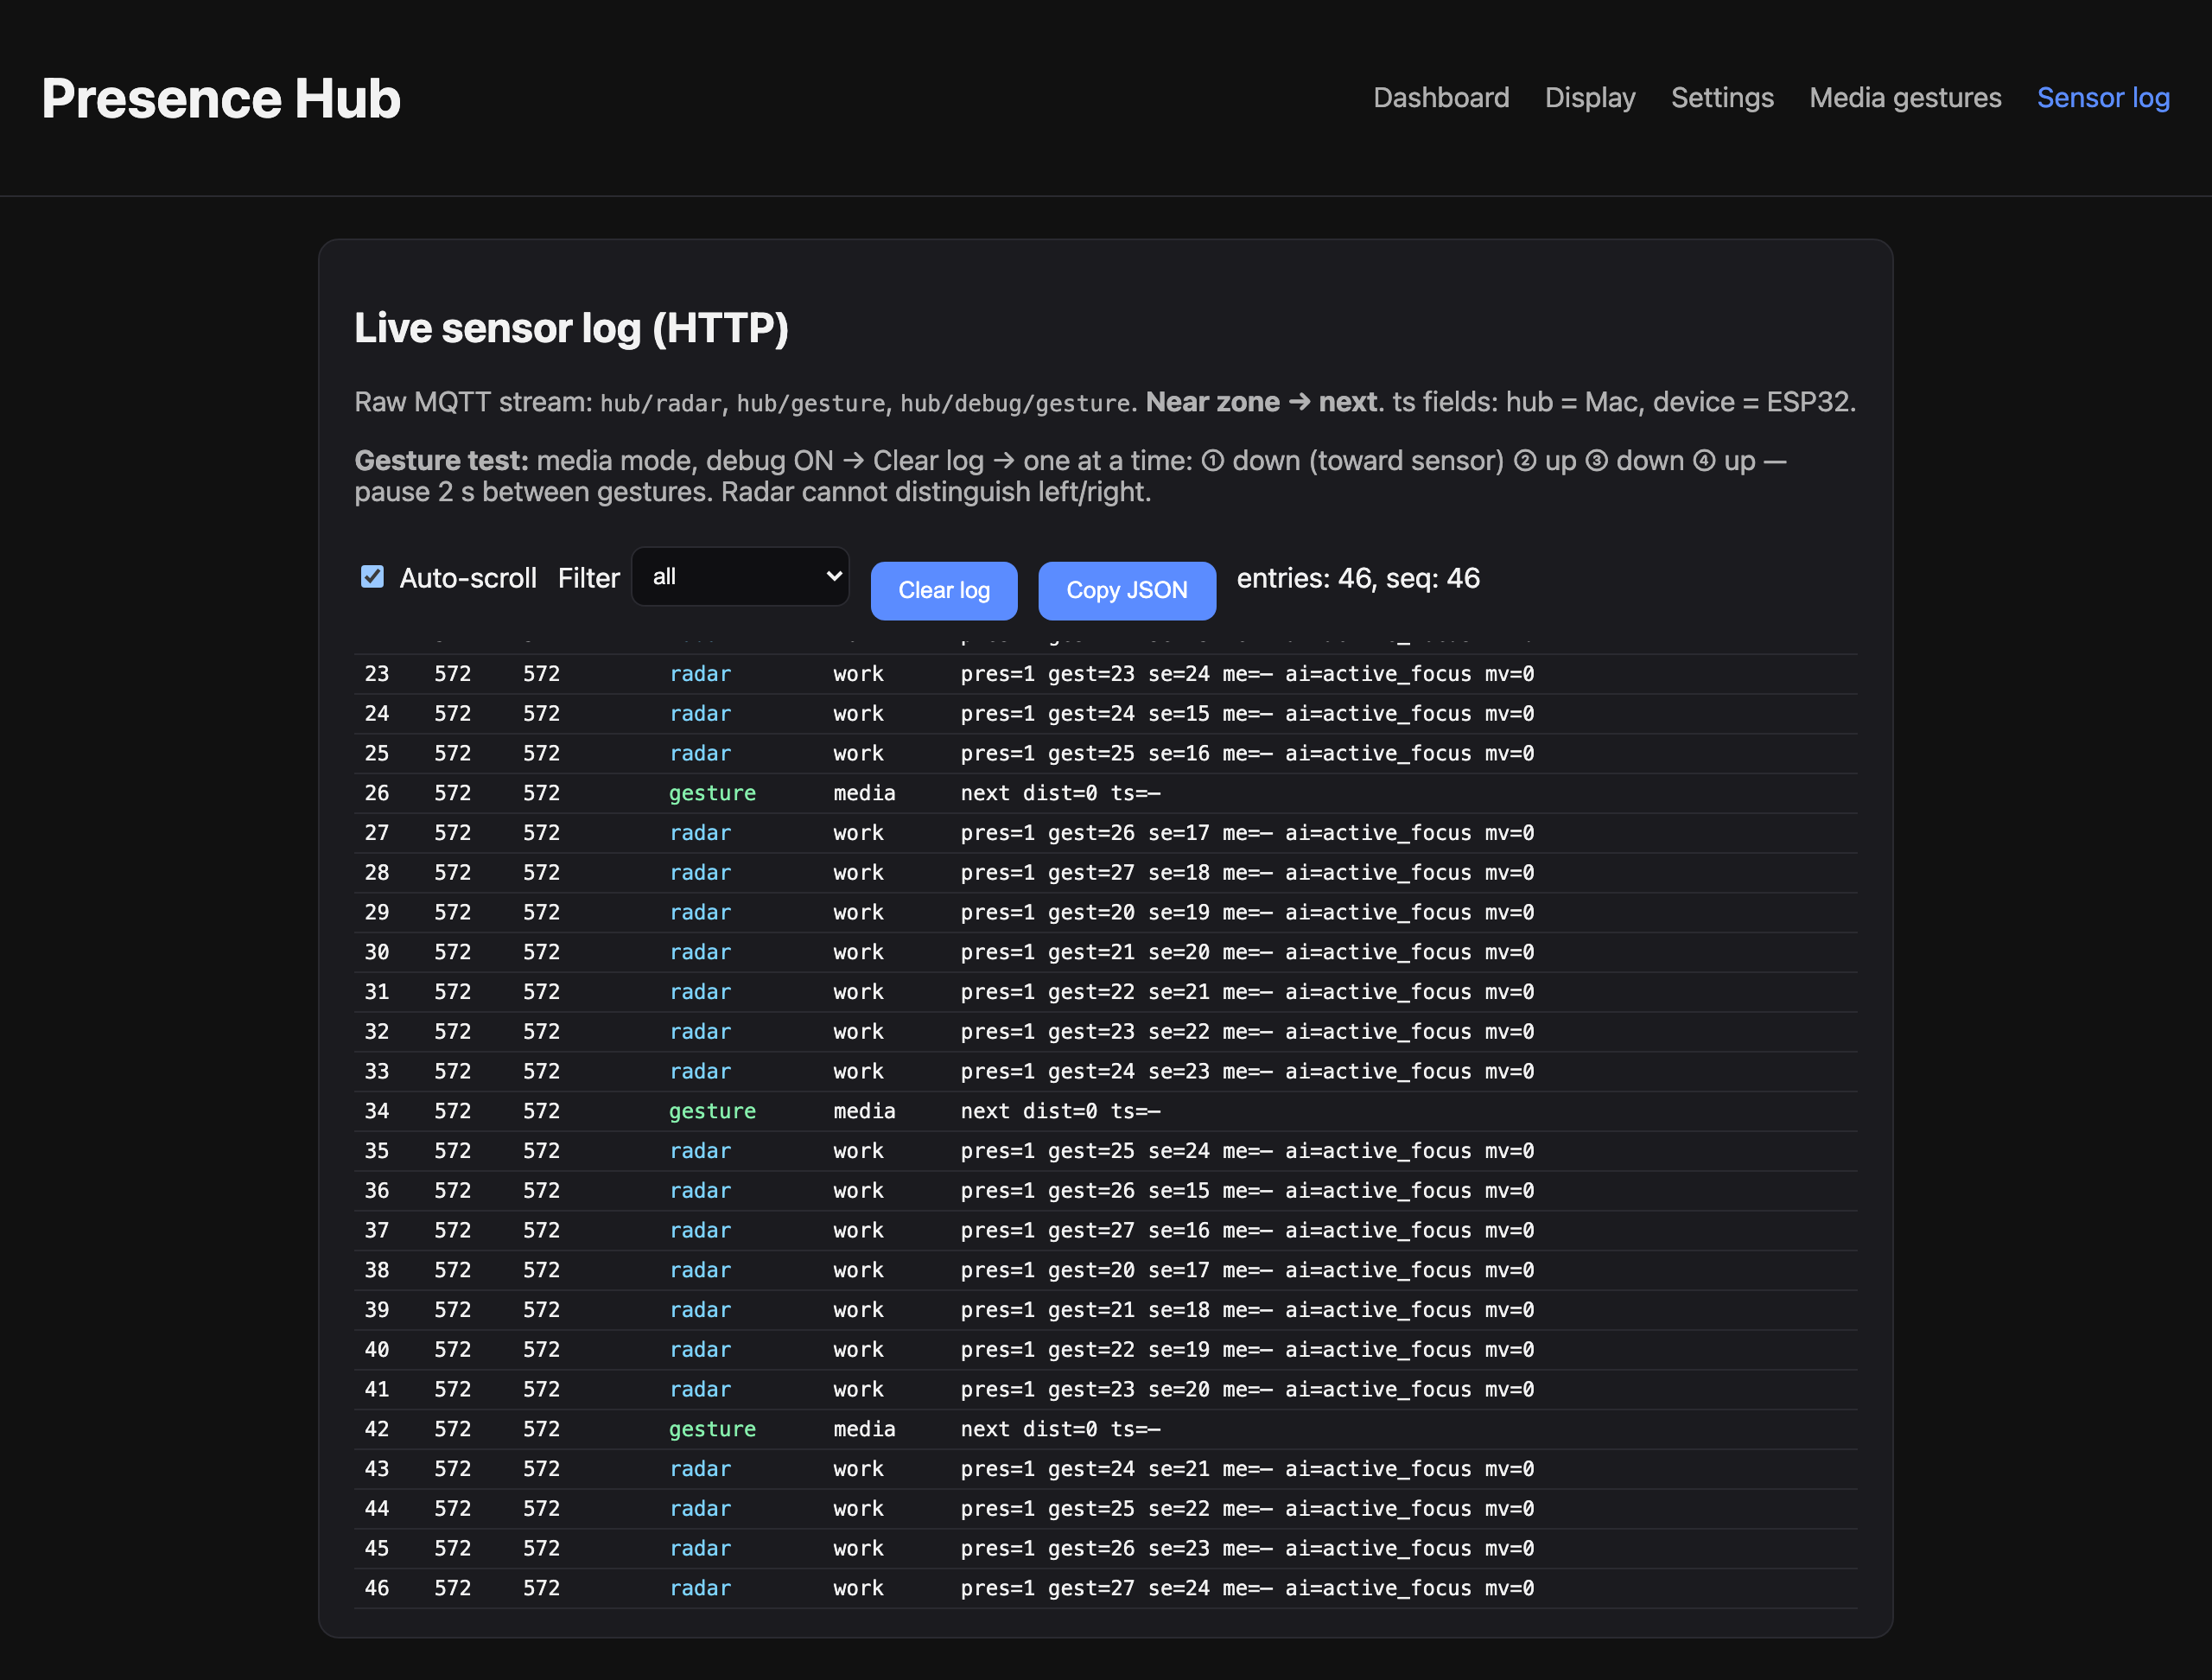The height and width of the screenshot is (1680, 2212).
Task: Select log row number 28
Action: (1106, 873)
